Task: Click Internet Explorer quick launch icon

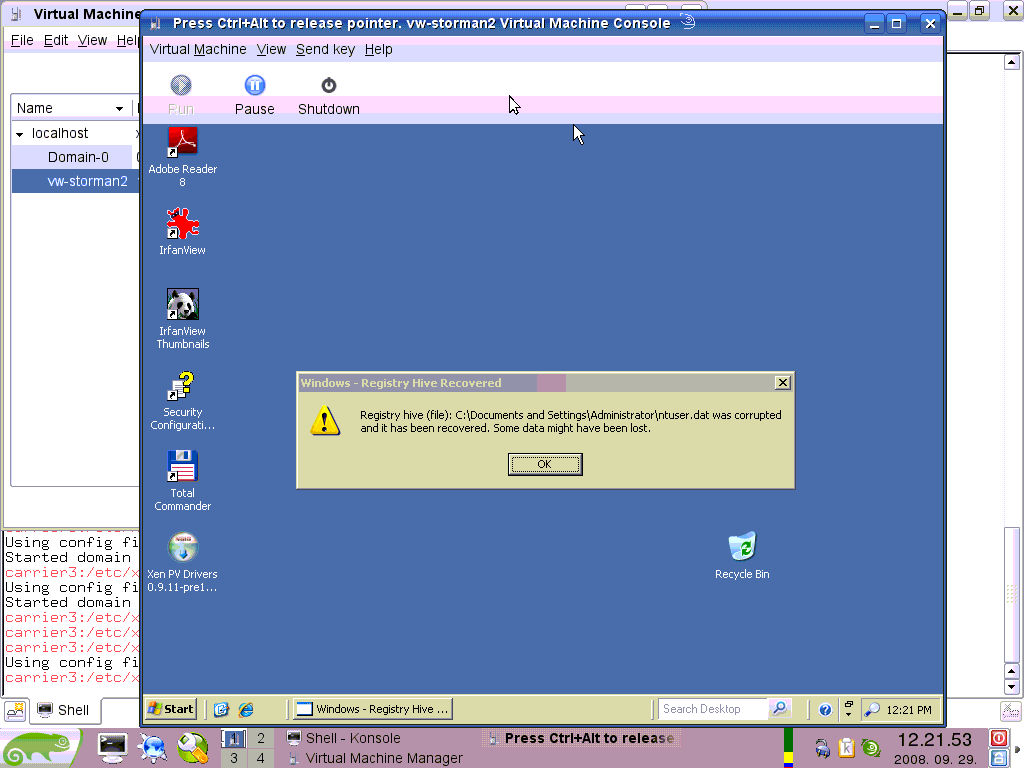Action: click(245, 709)
